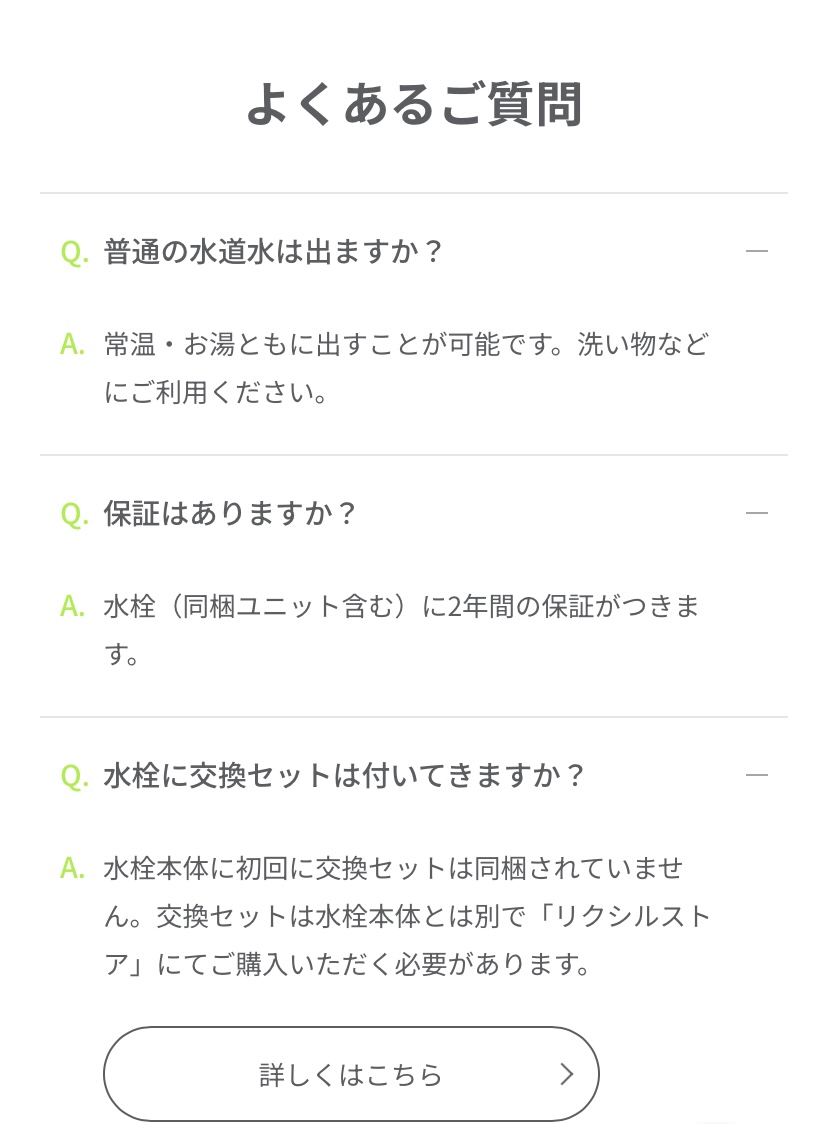Click the green A. marker before 水栓（同梱ユニット含む）
828x1124 pixels.
click(x=72, y=606)
